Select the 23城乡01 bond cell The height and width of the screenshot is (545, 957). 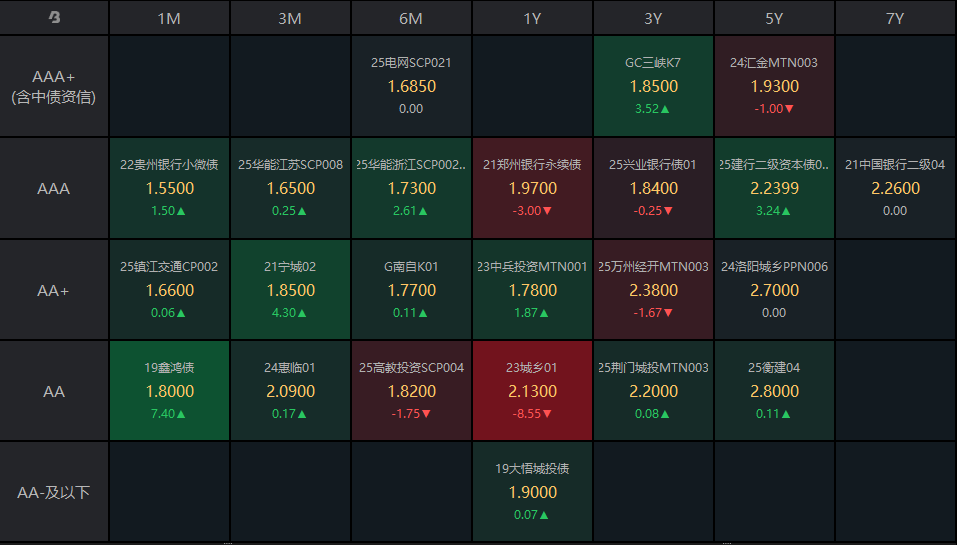[532, 391]
